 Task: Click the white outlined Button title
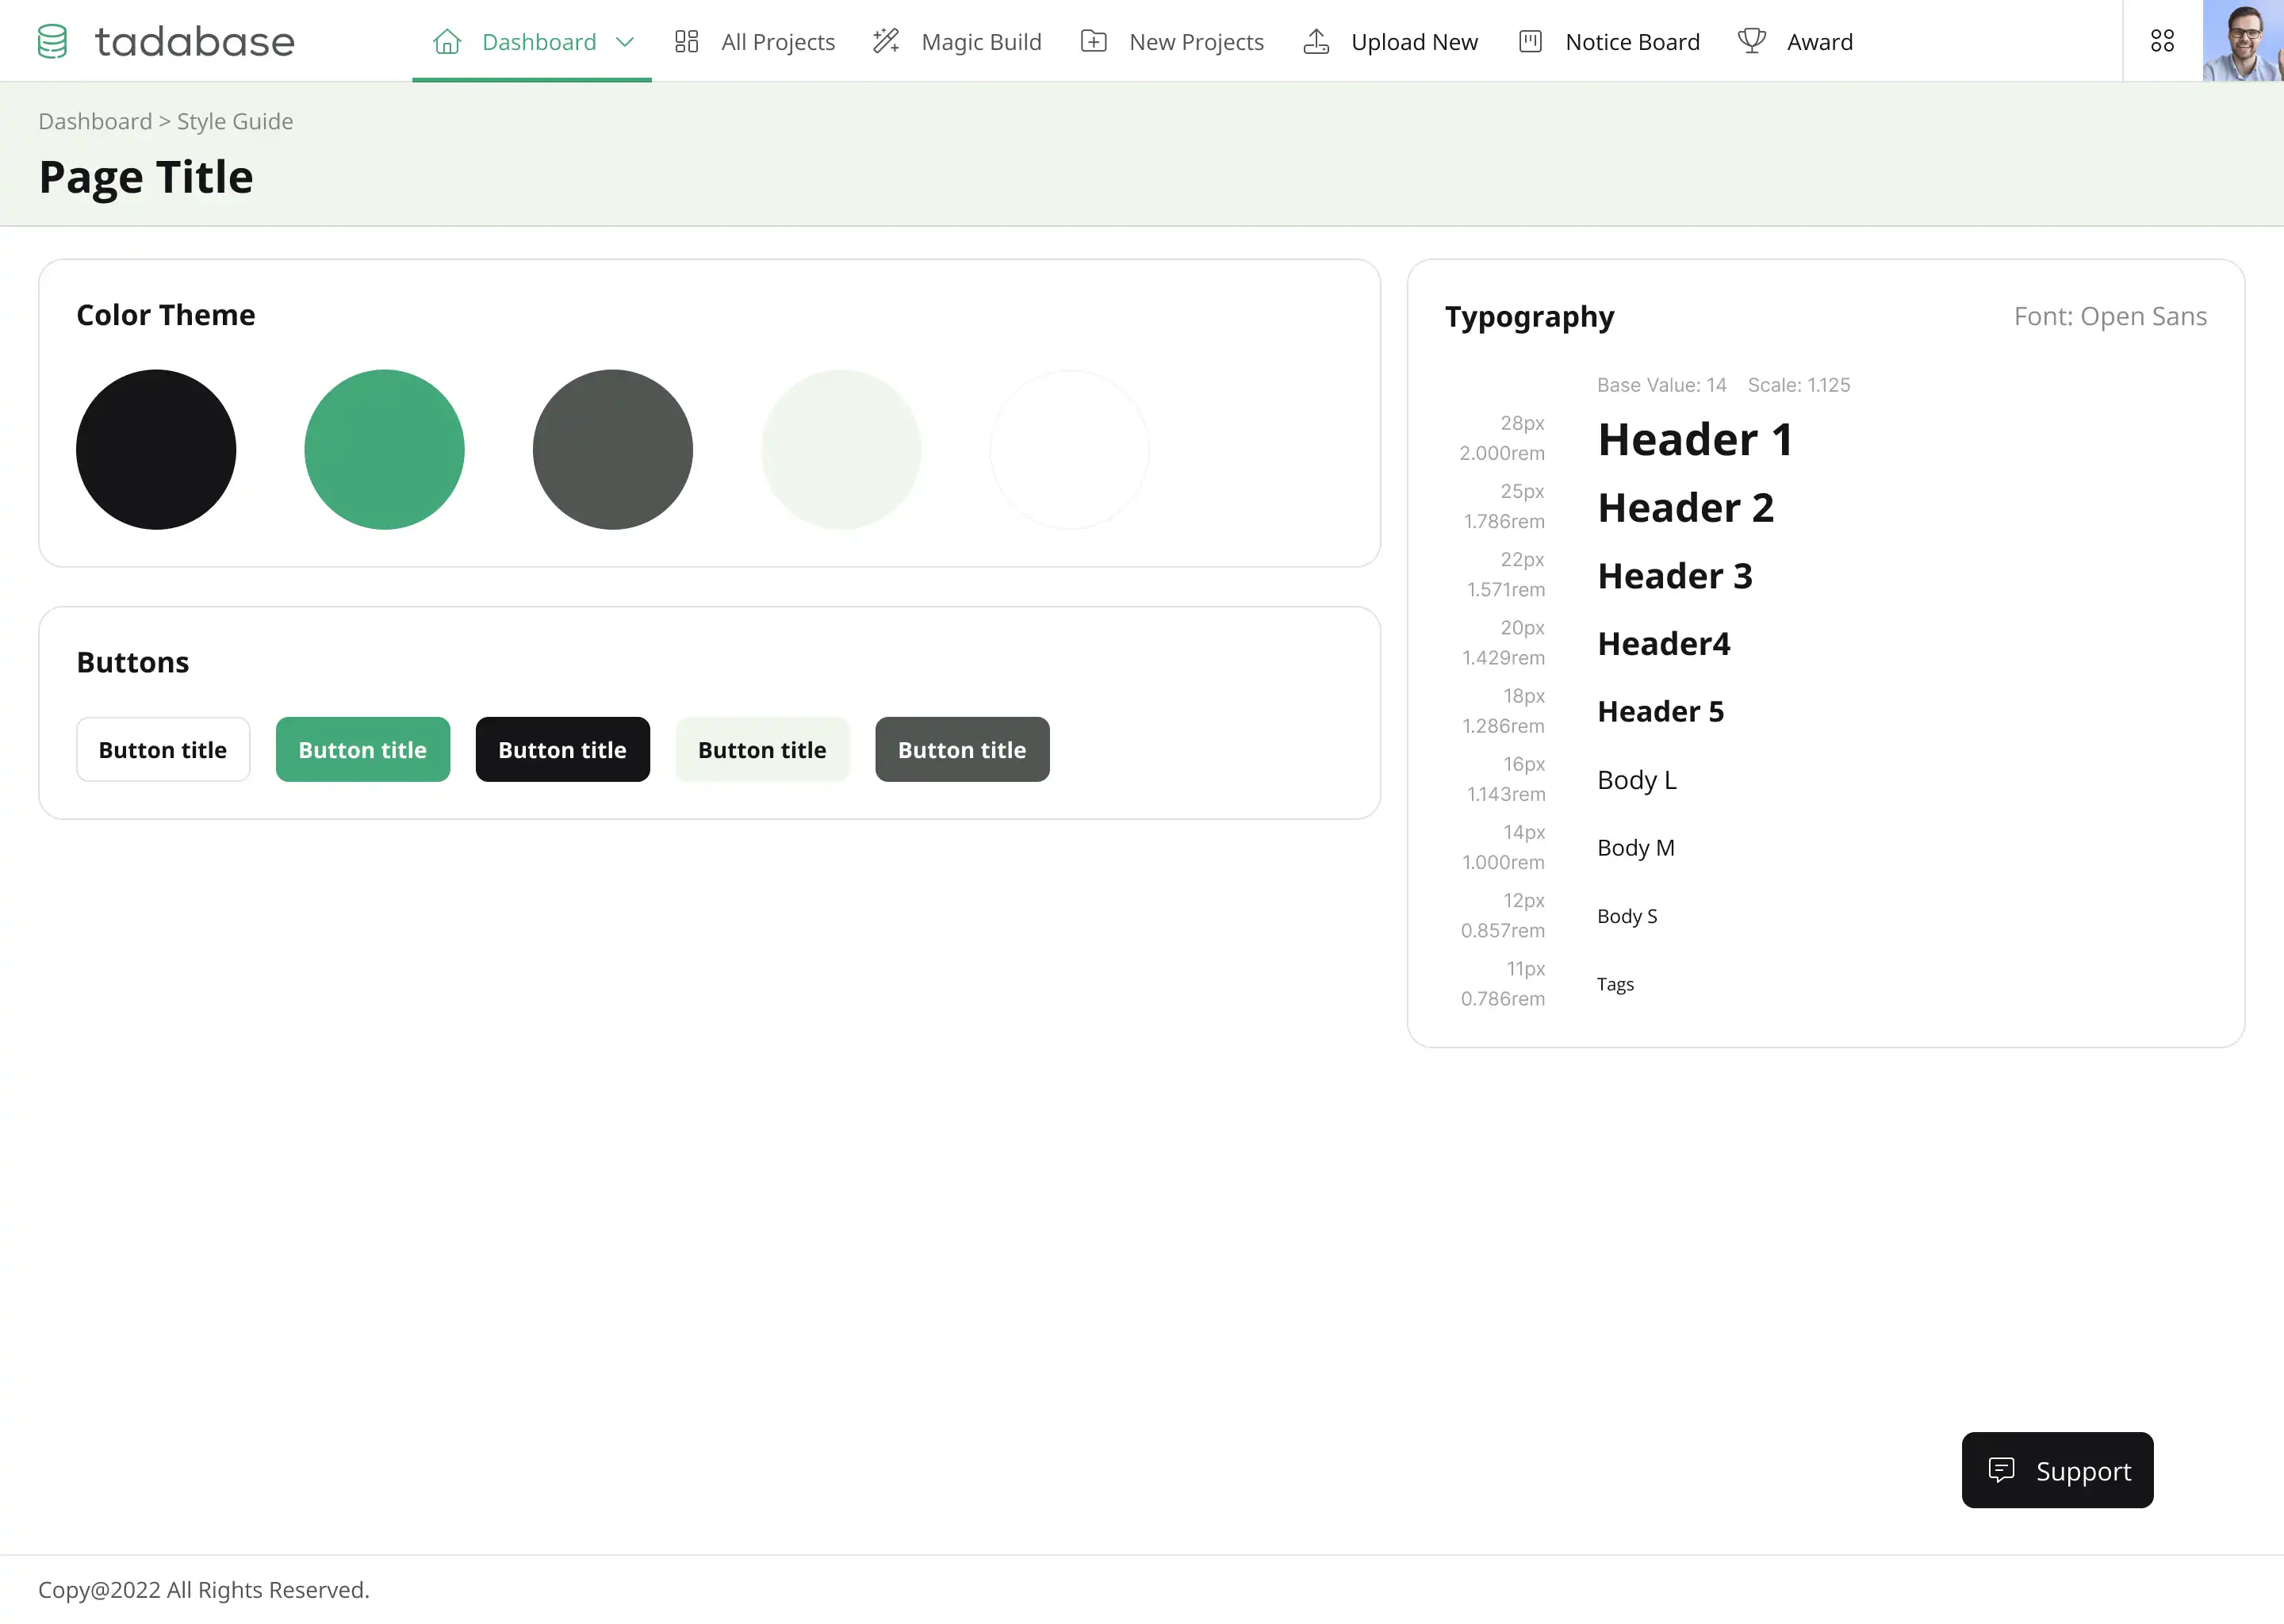point(163,749)
